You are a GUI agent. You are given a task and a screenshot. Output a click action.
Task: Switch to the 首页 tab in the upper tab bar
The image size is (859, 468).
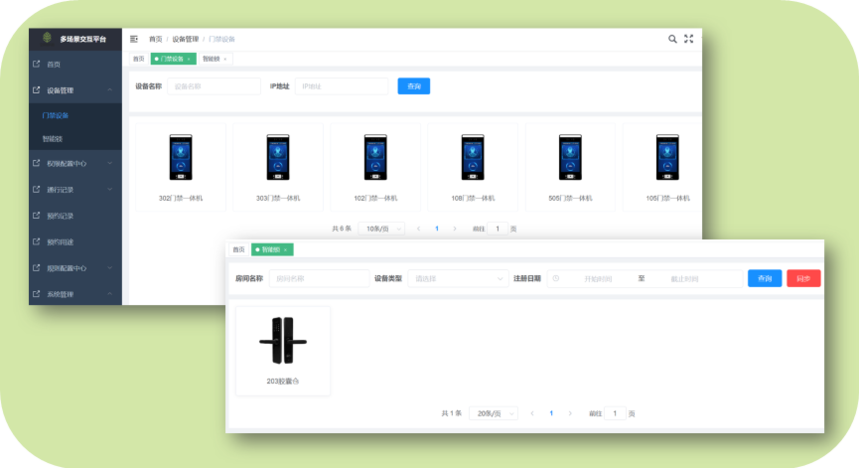[139, 59]
